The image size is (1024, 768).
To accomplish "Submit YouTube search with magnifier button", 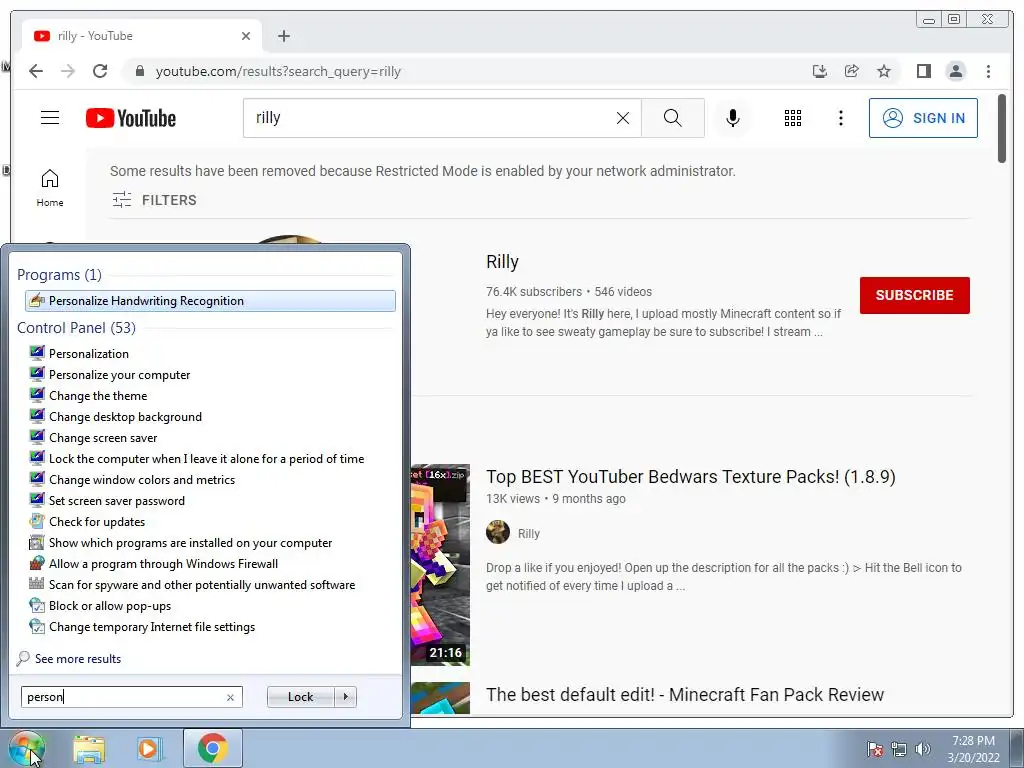I will click(x=673, y=118).
